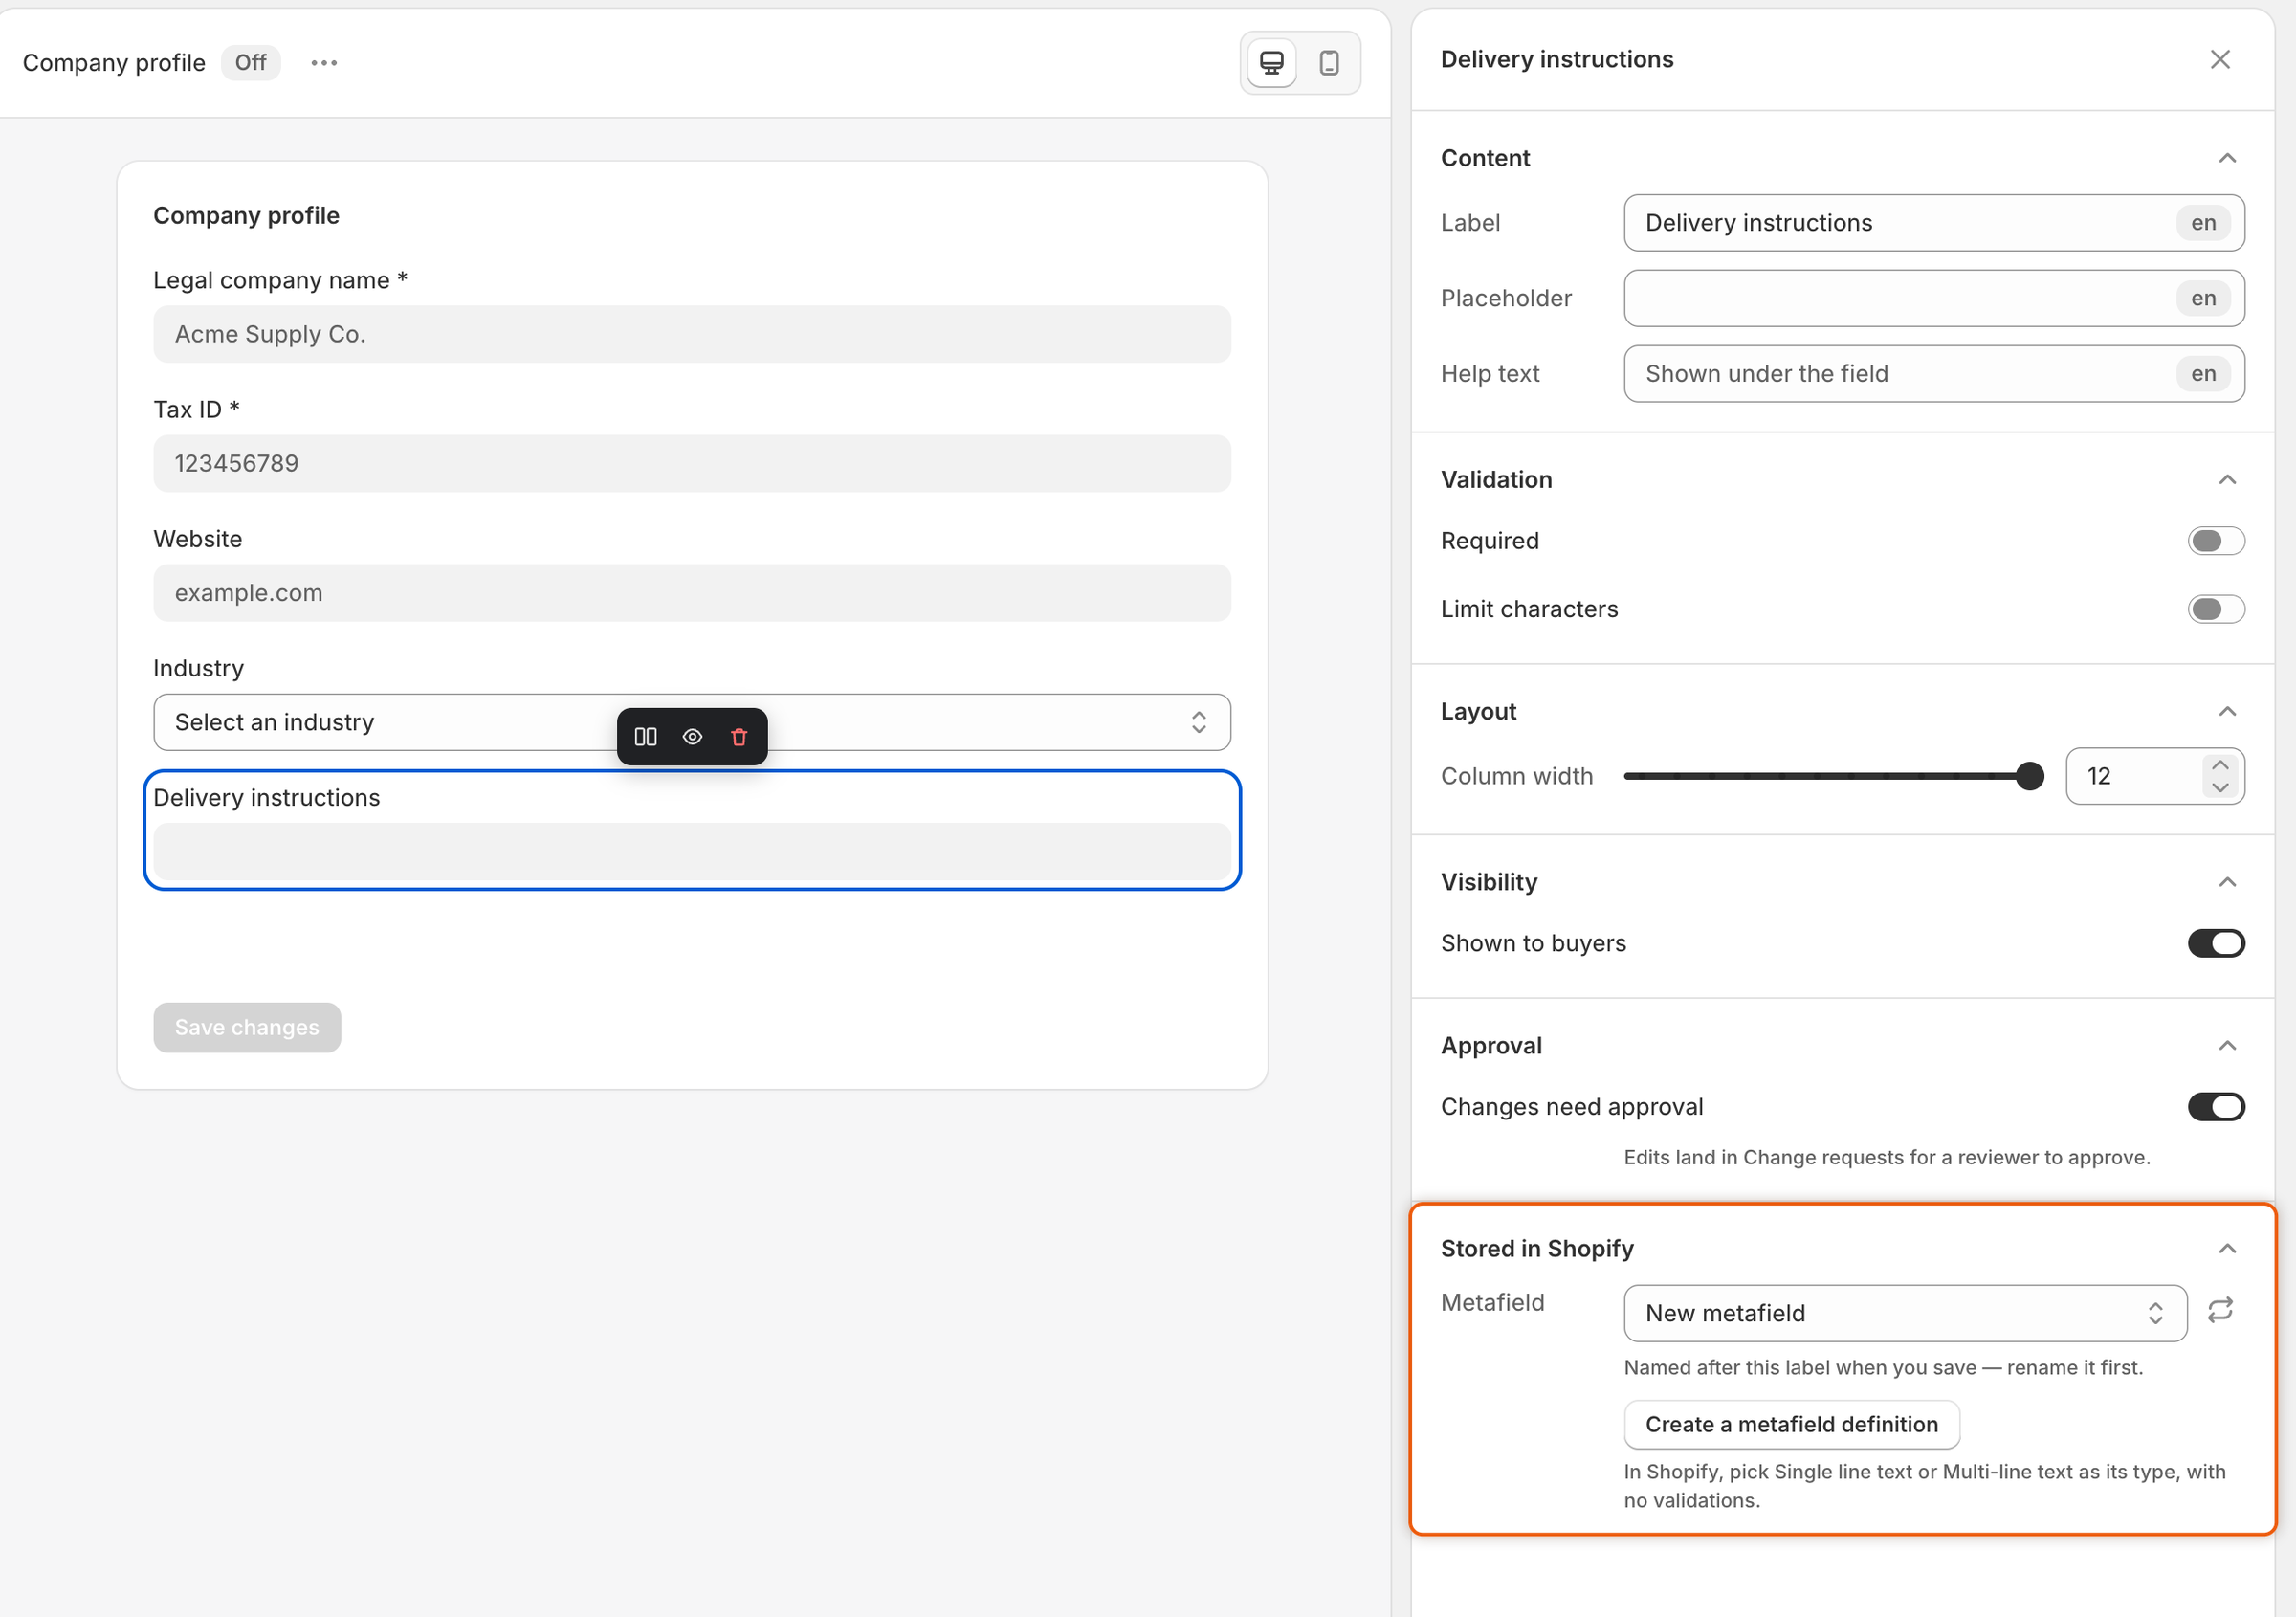Open the three-dot more options menu
The image size is (2296, 1617).
click(x=324, y=63)
